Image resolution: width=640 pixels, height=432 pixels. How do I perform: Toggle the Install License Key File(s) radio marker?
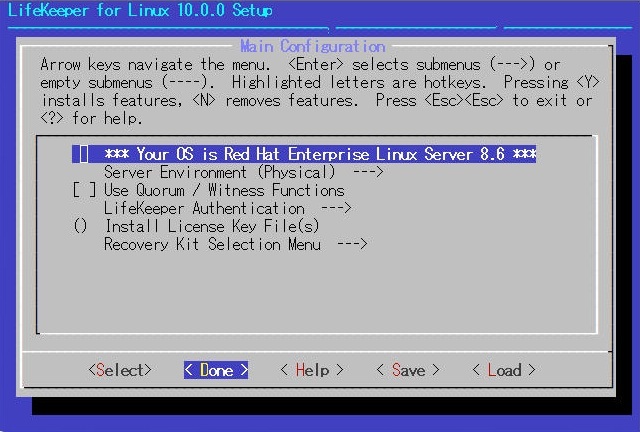click(81, 227)
